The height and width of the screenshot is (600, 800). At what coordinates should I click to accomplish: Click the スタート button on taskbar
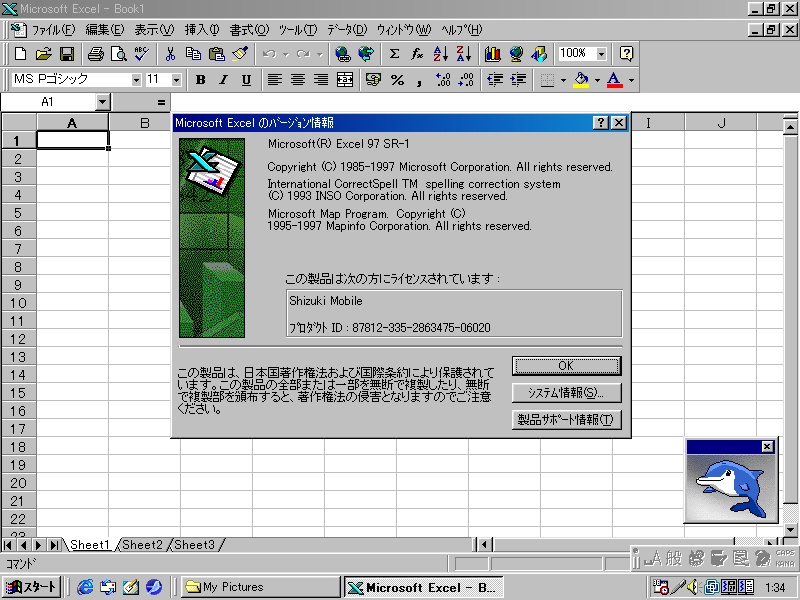(x=32, y=587)
